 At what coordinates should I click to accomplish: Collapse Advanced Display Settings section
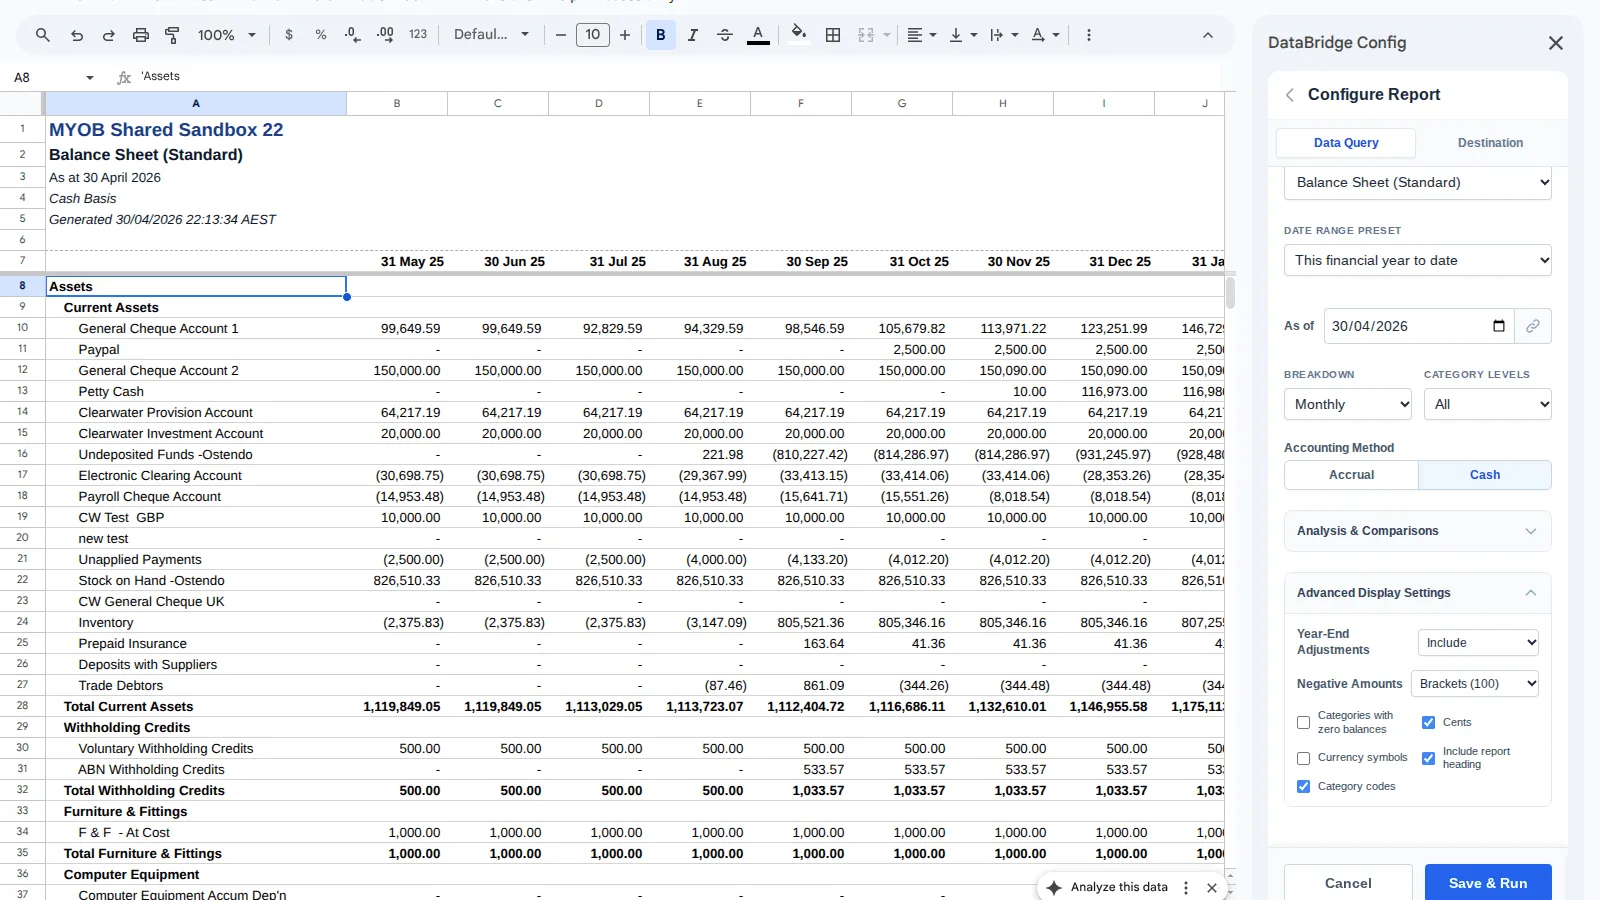(x=1418, y=593)
